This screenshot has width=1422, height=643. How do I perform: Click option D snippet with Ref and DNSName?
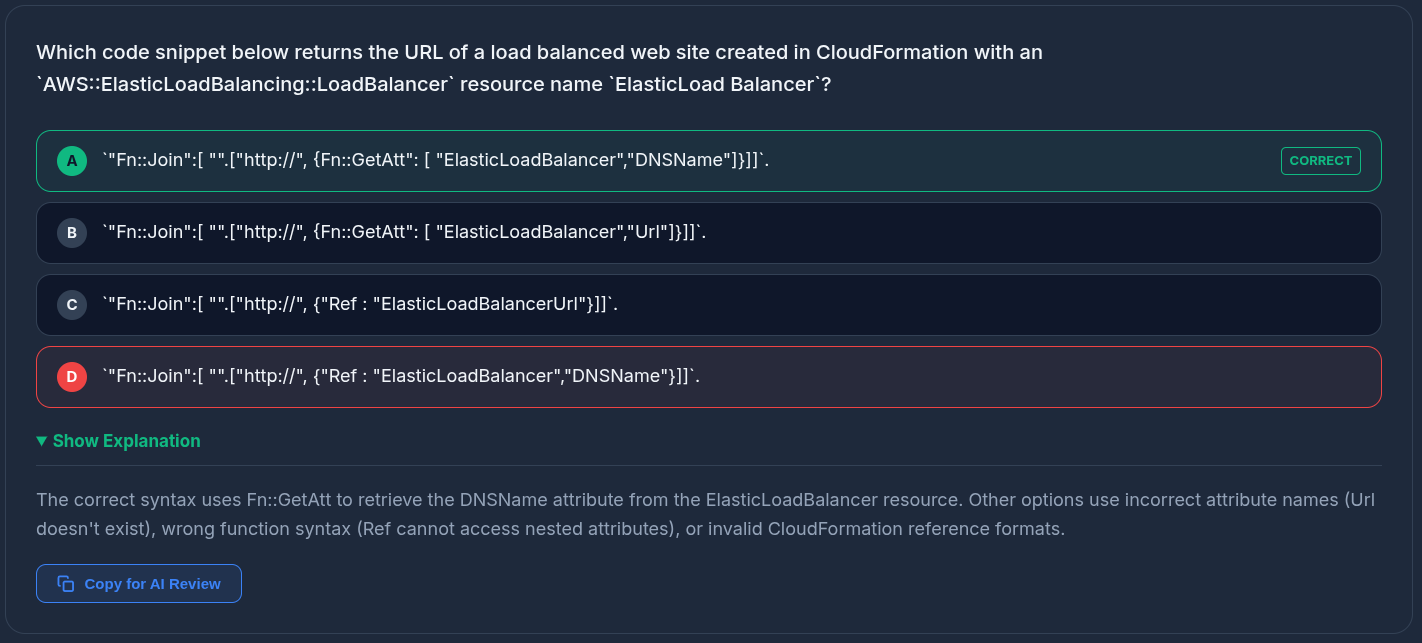pos(401,376)
